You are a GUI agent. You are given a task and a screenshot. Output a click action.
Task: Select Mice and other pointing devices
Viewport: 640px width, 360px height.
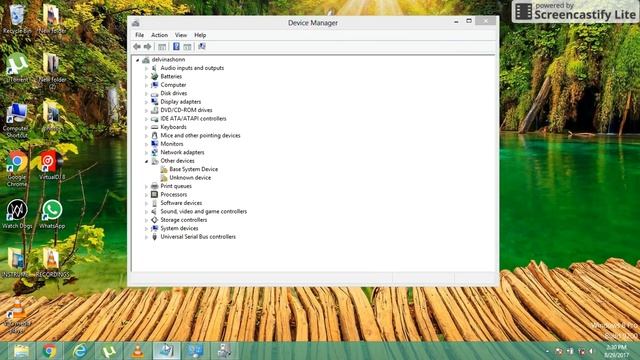200,136
